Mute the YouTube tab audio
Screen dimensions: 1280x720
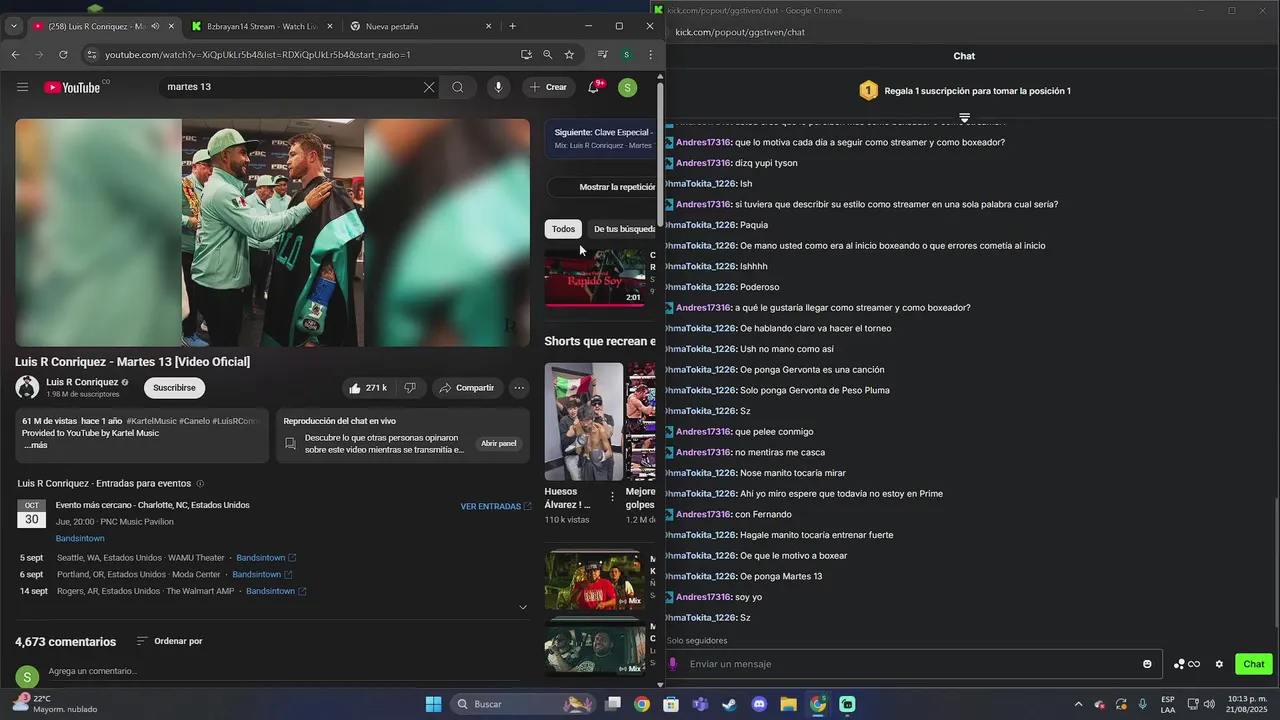155,26
